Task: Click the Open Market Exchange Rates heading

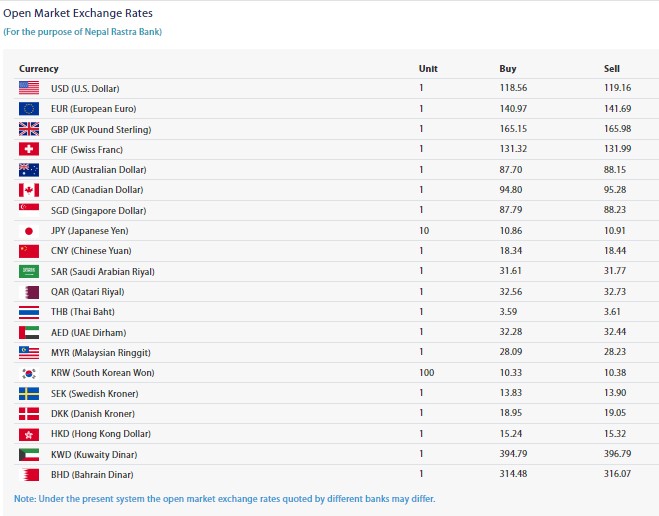Action: click(x=78, y=14)
